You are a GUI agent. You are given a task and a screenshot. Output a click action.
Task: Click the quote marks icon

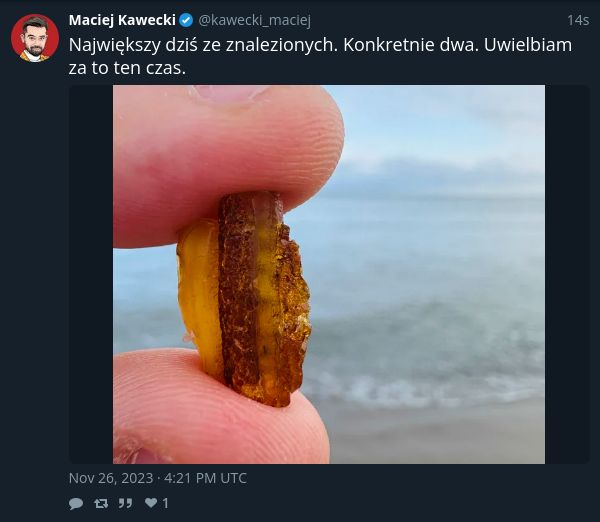click(x=125, y=503)
